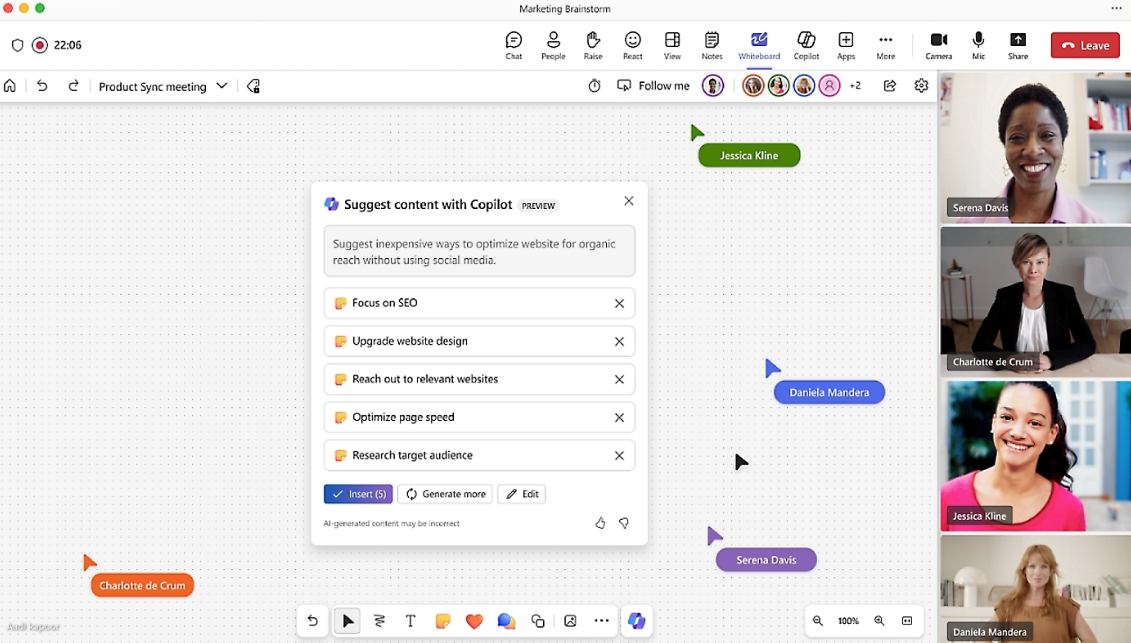Insert image using picture tool
The height and width of the screenshot is (643, 1131).
pos(570,621)
